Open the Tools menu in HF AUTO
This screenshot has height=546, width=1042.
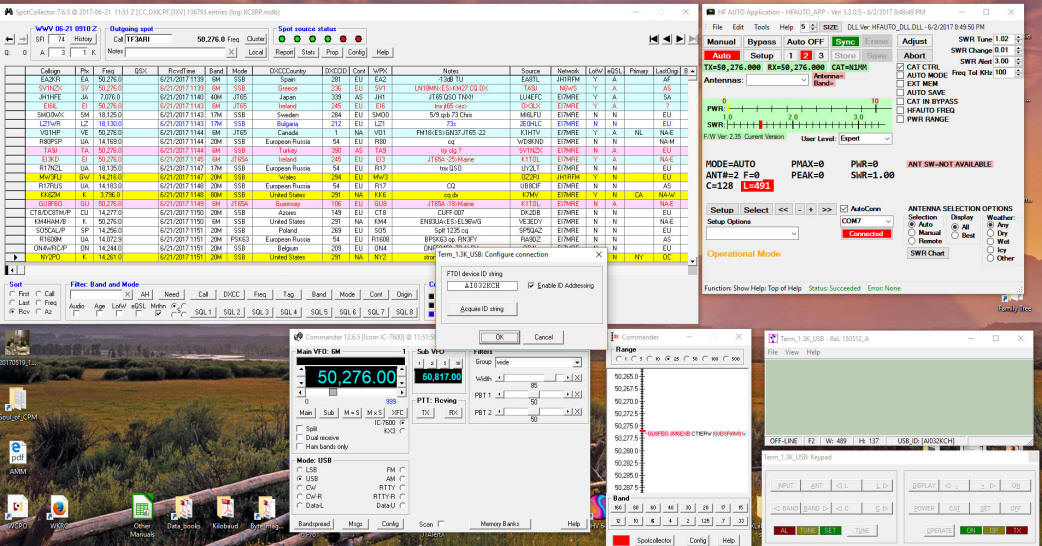(762, 27)
